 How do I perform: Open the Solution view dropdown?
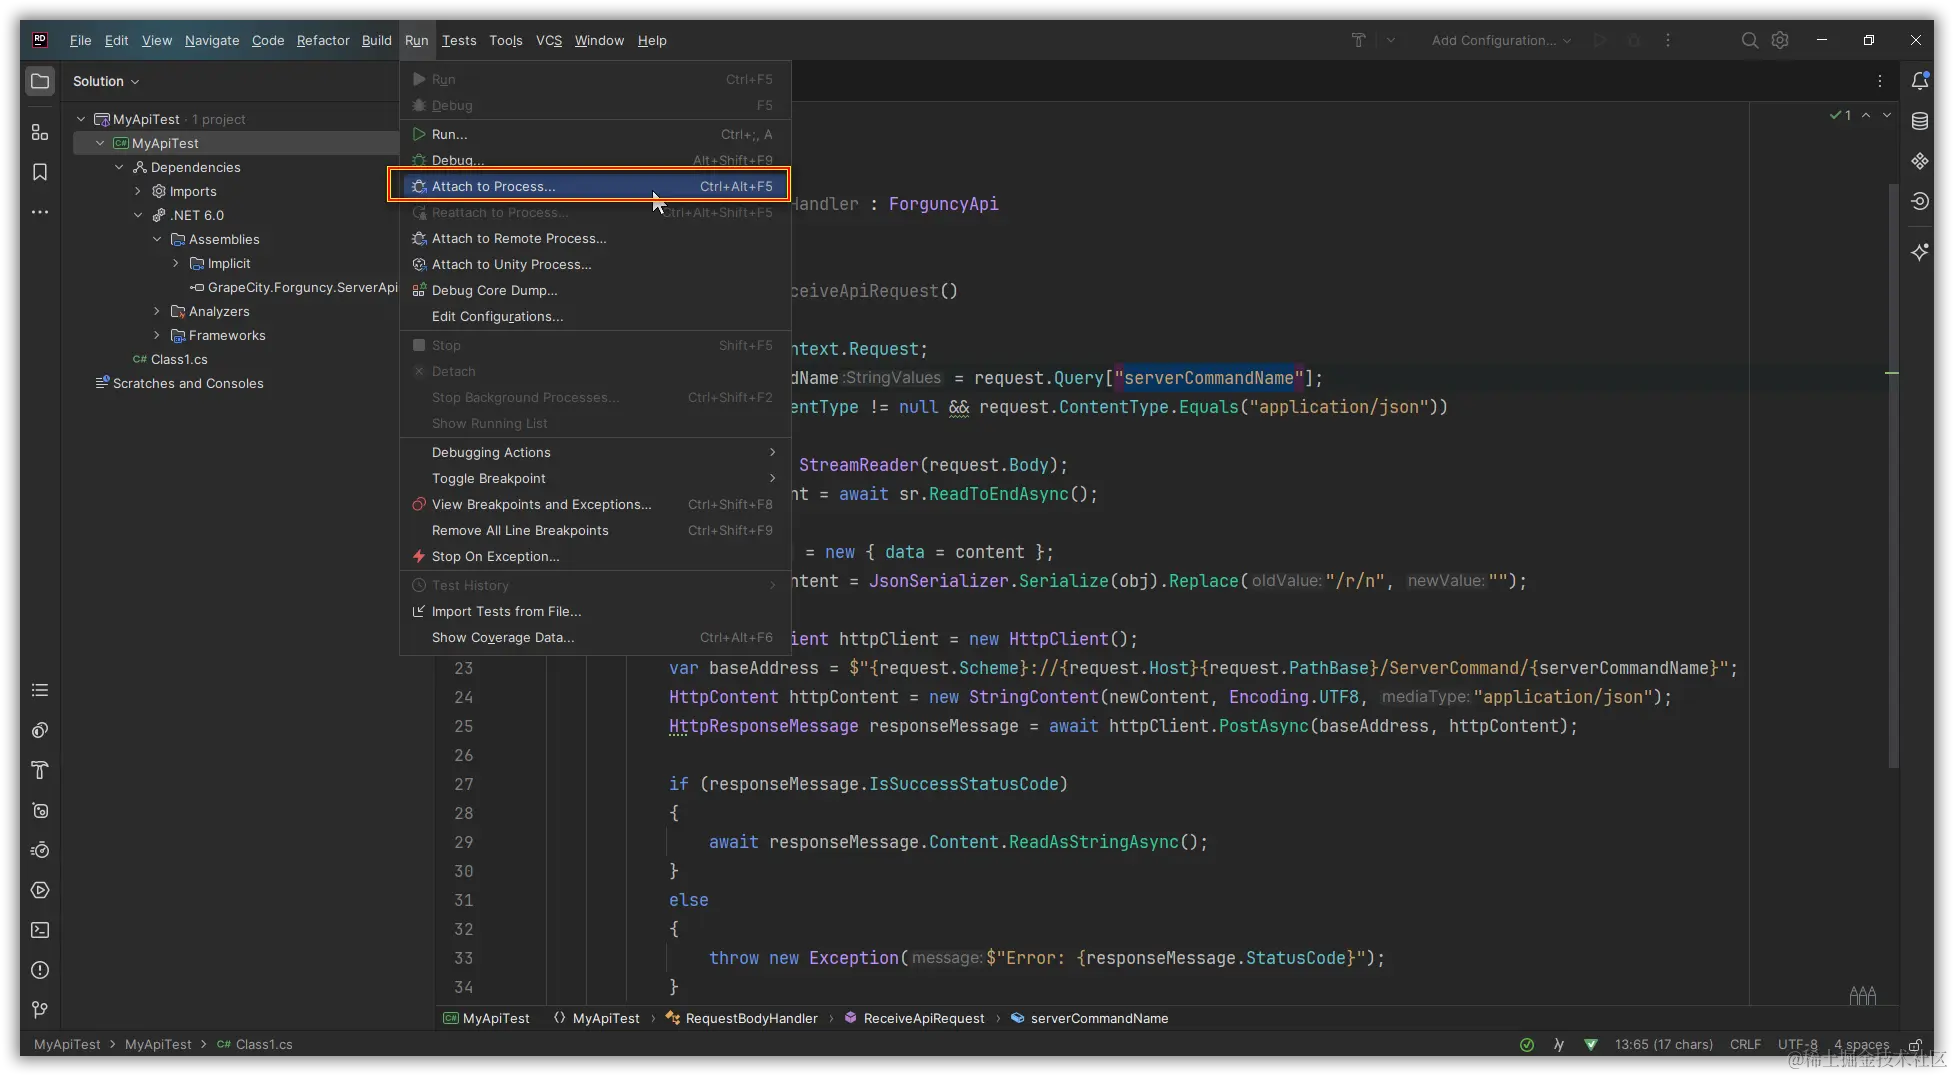point(105,81)
